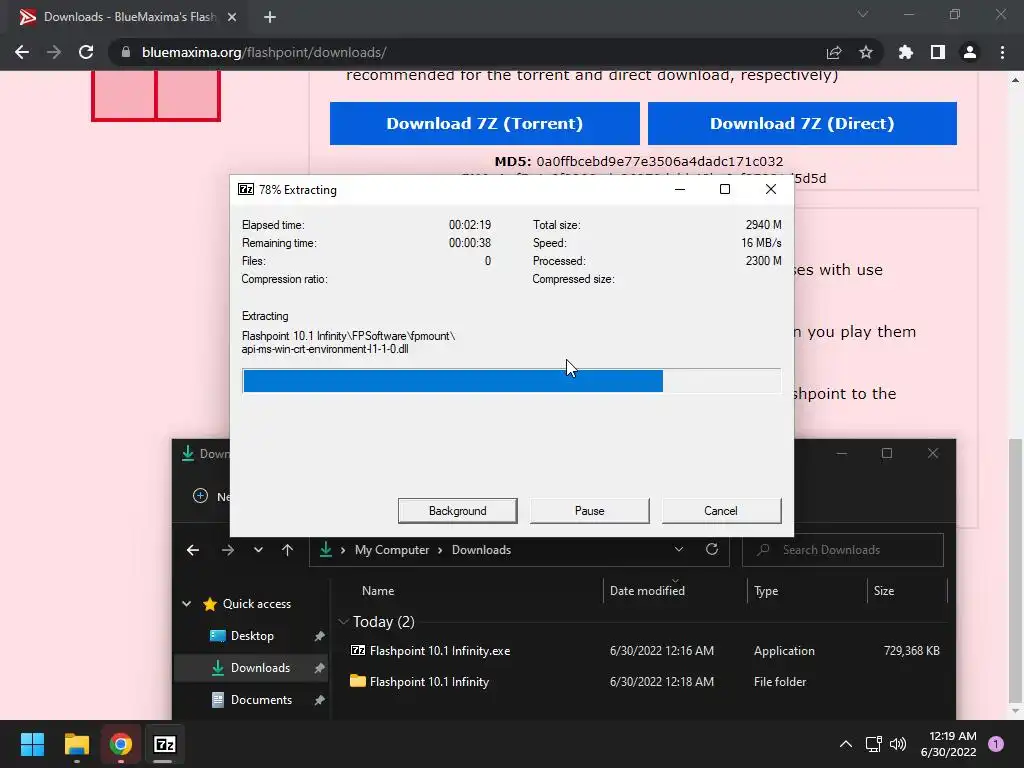
Task: Select Documents in navigation pane
Action: point(261,699)
